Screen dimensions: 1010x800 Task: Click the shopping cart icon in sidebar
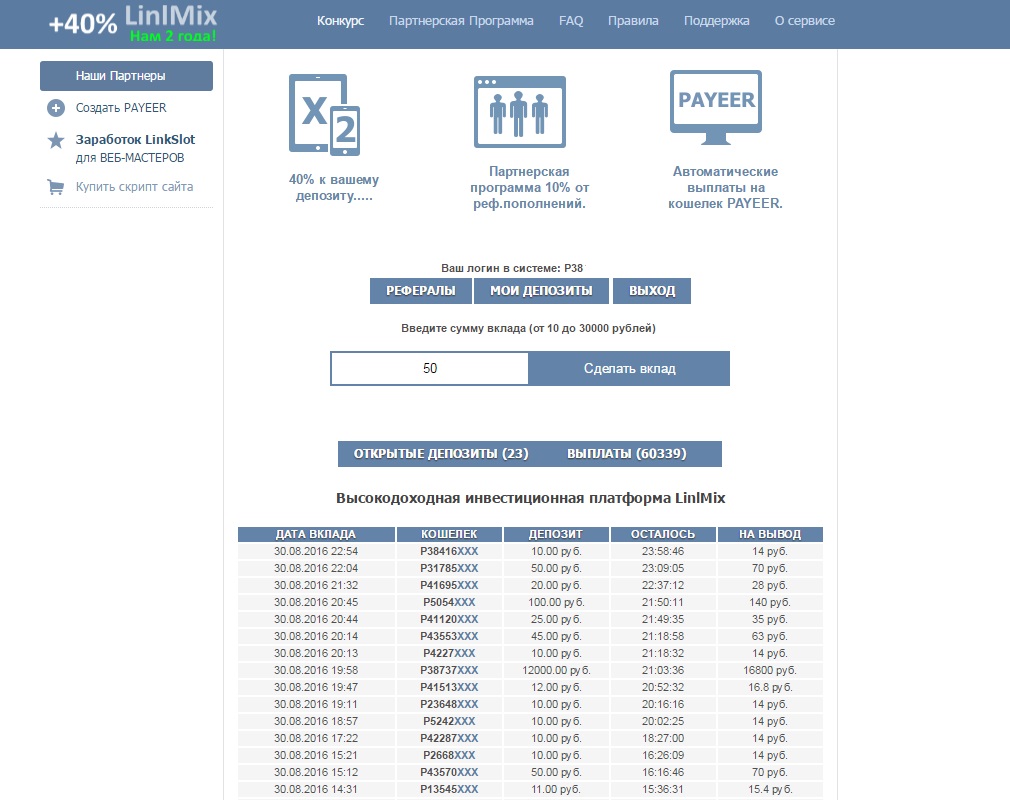click(56, 186)
